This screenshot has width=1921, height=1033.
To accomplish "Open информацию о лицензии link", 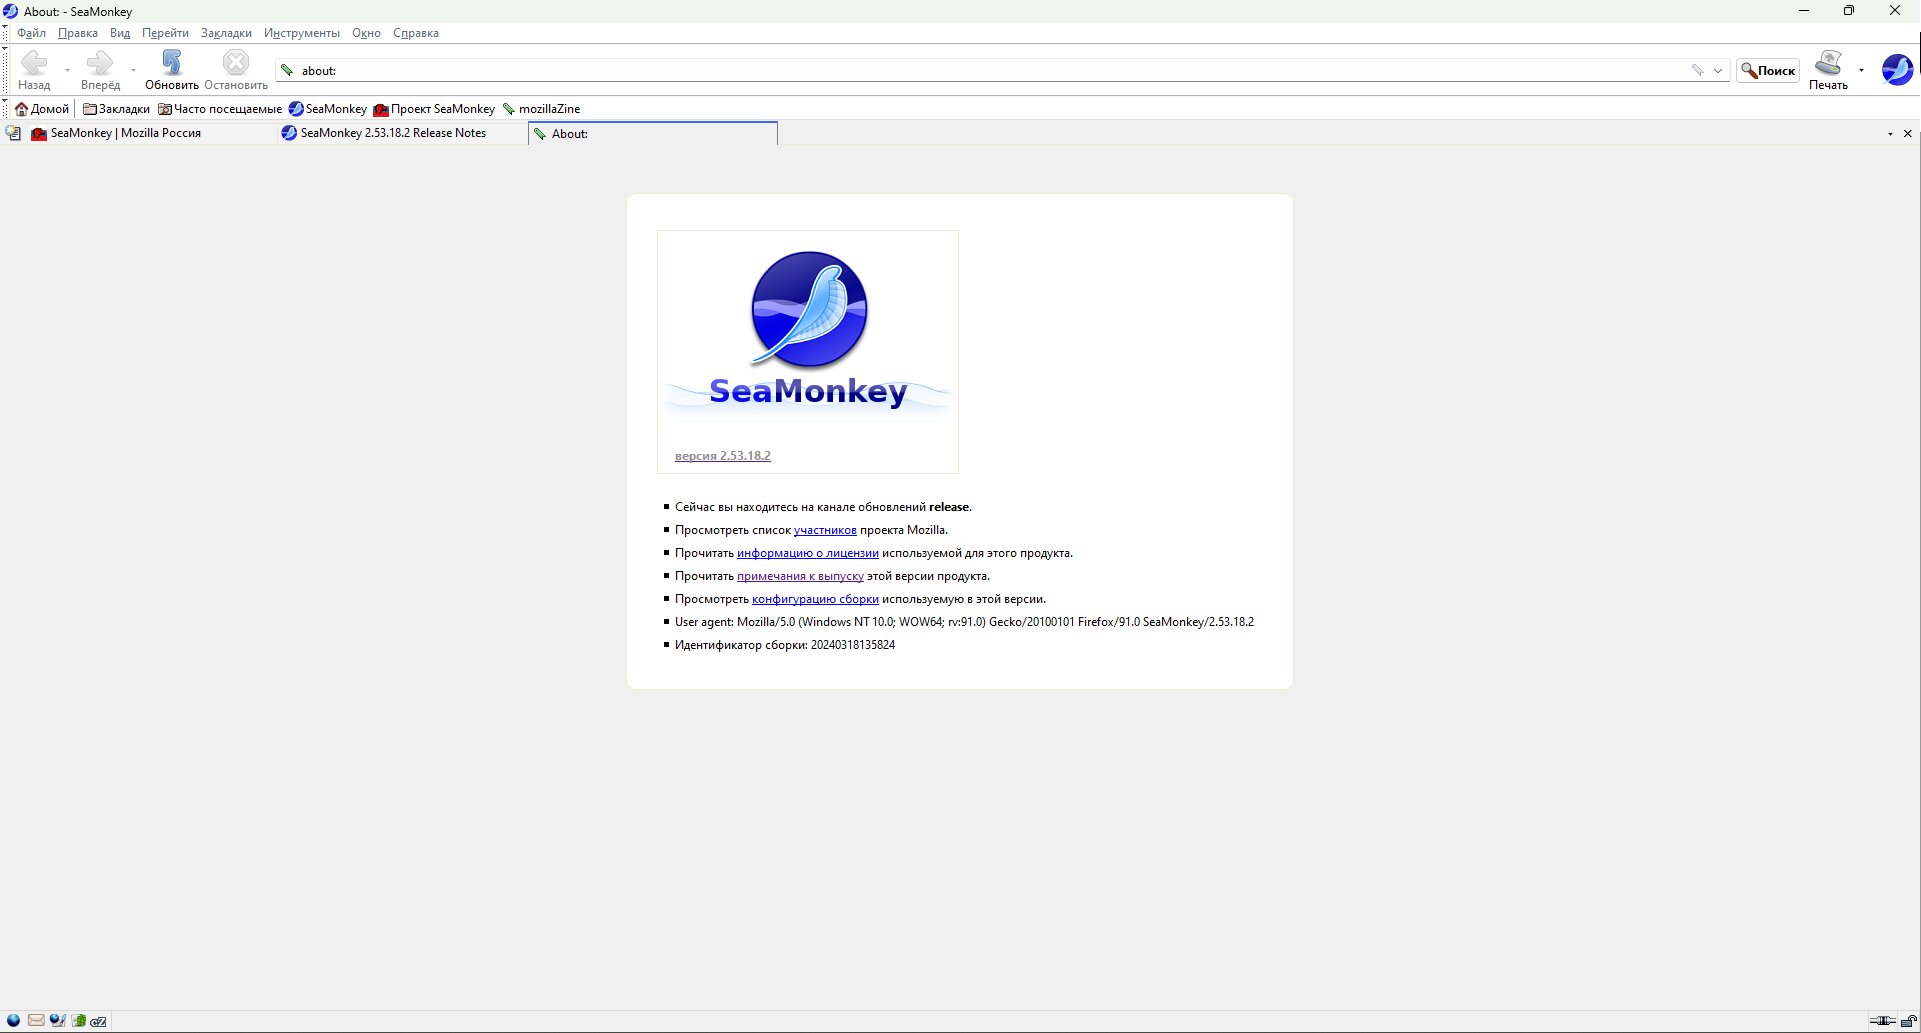I will pos(808,553).
